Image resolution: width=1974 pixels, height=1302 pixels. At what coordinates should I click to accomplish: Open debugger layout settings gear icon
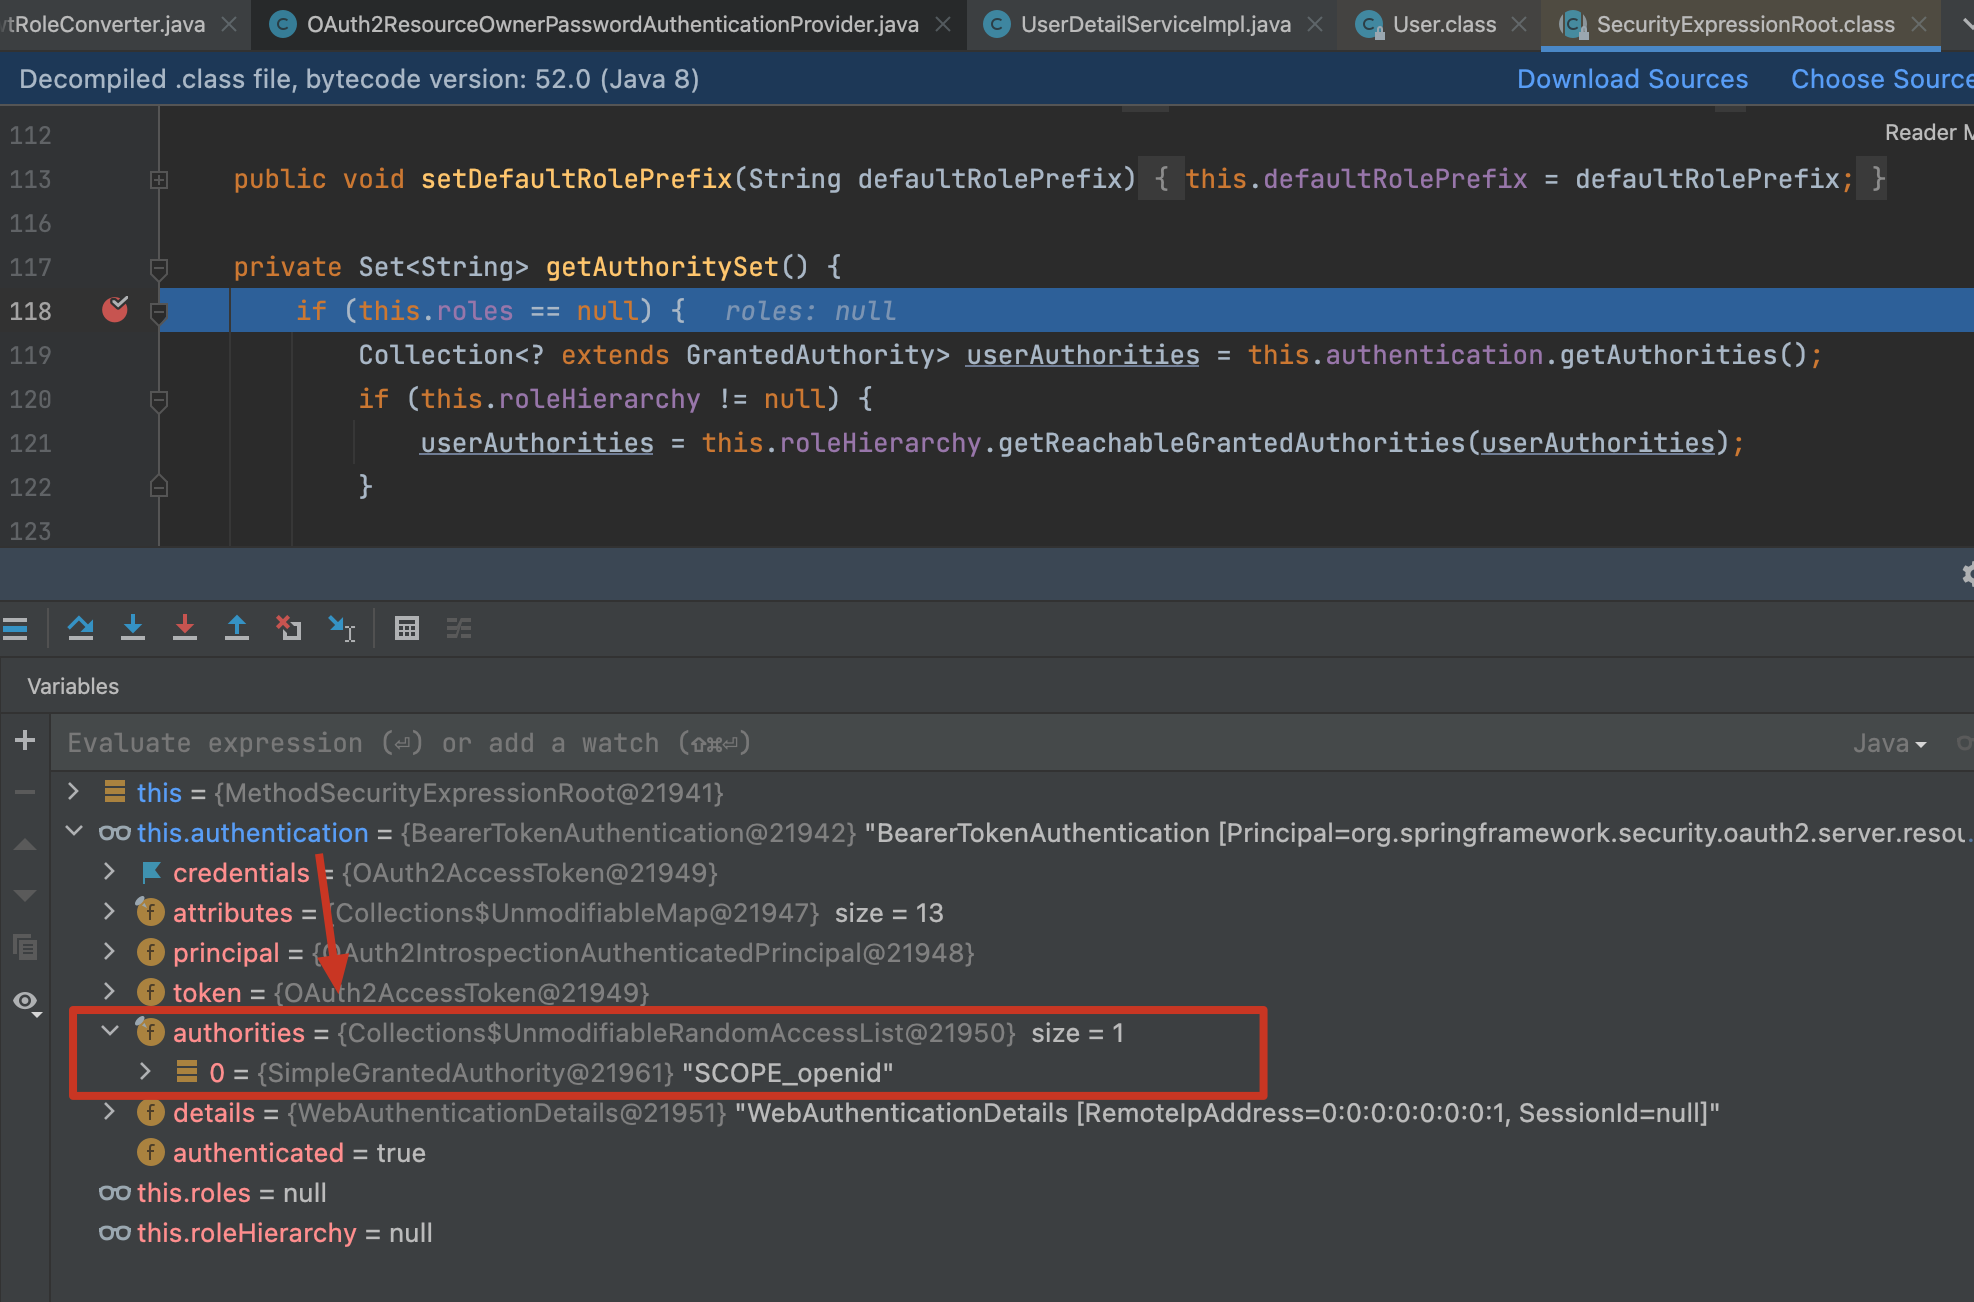[1964, 575]
